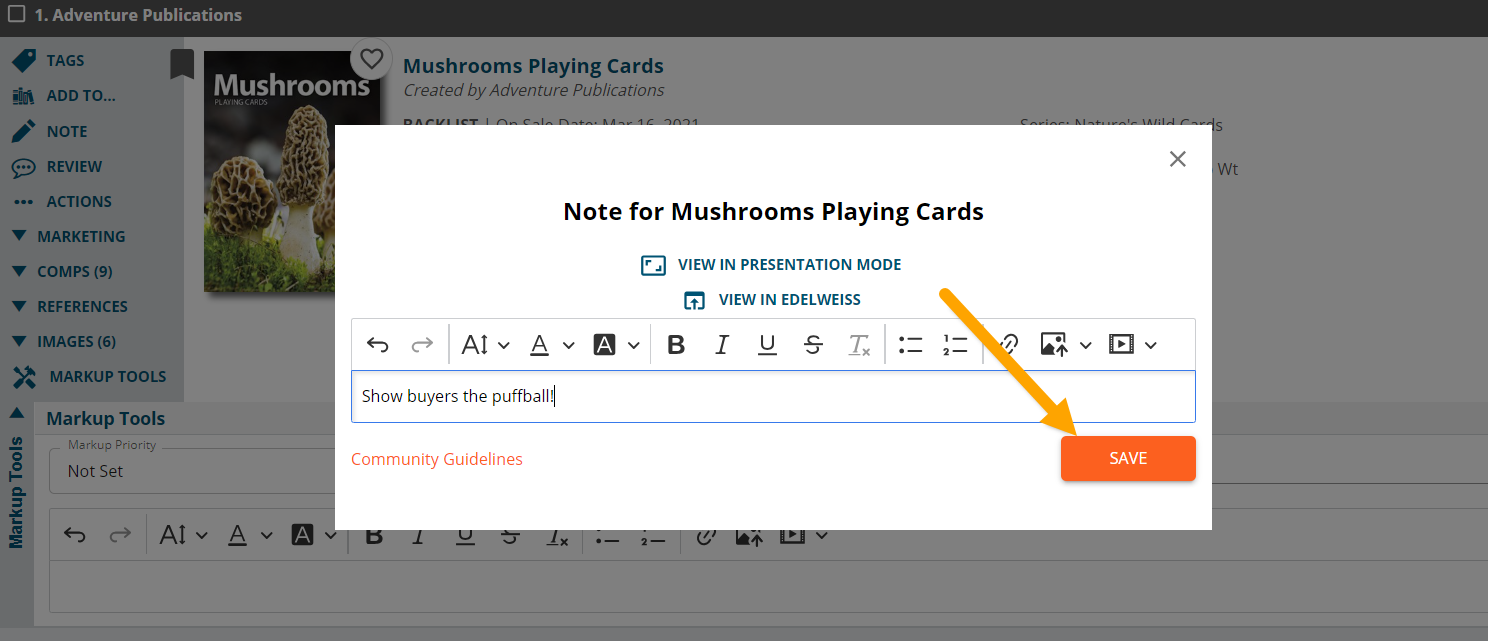Open ADD TO... in the left sidebar

click(x=64, y=96)
